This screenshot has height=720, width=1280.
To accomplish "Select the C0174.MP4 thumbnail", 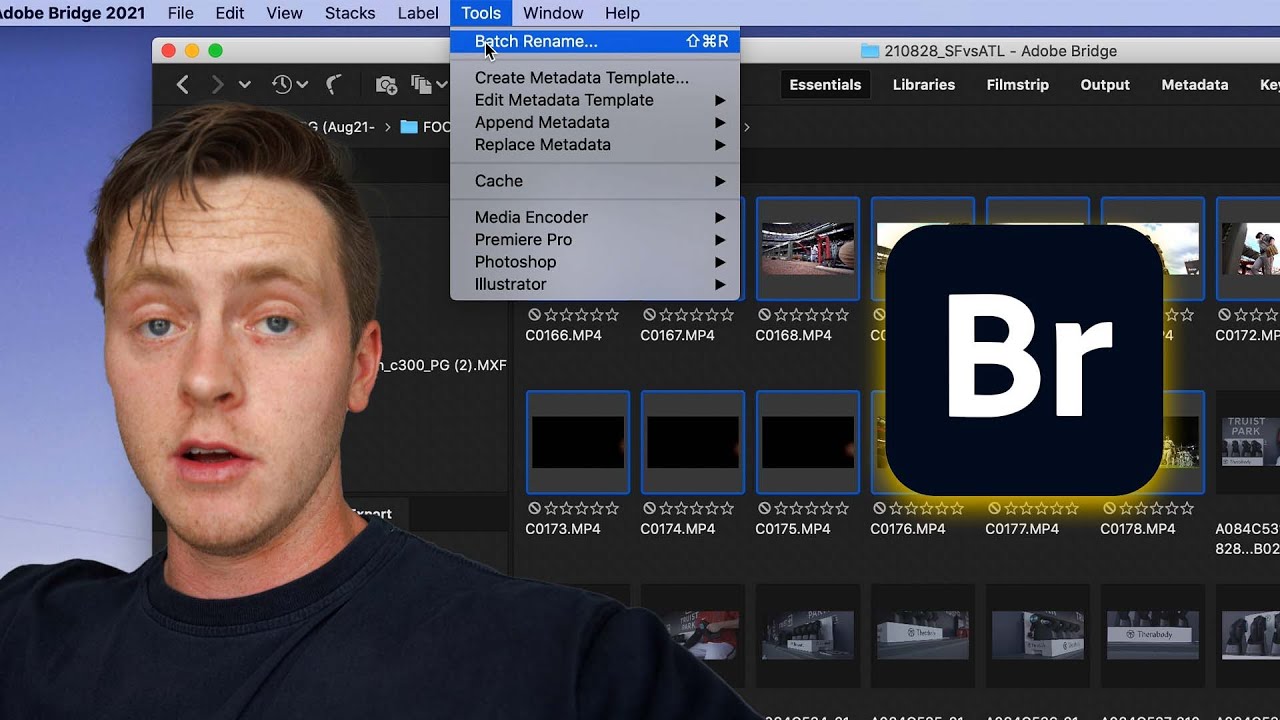I will (x=693, y=442).
